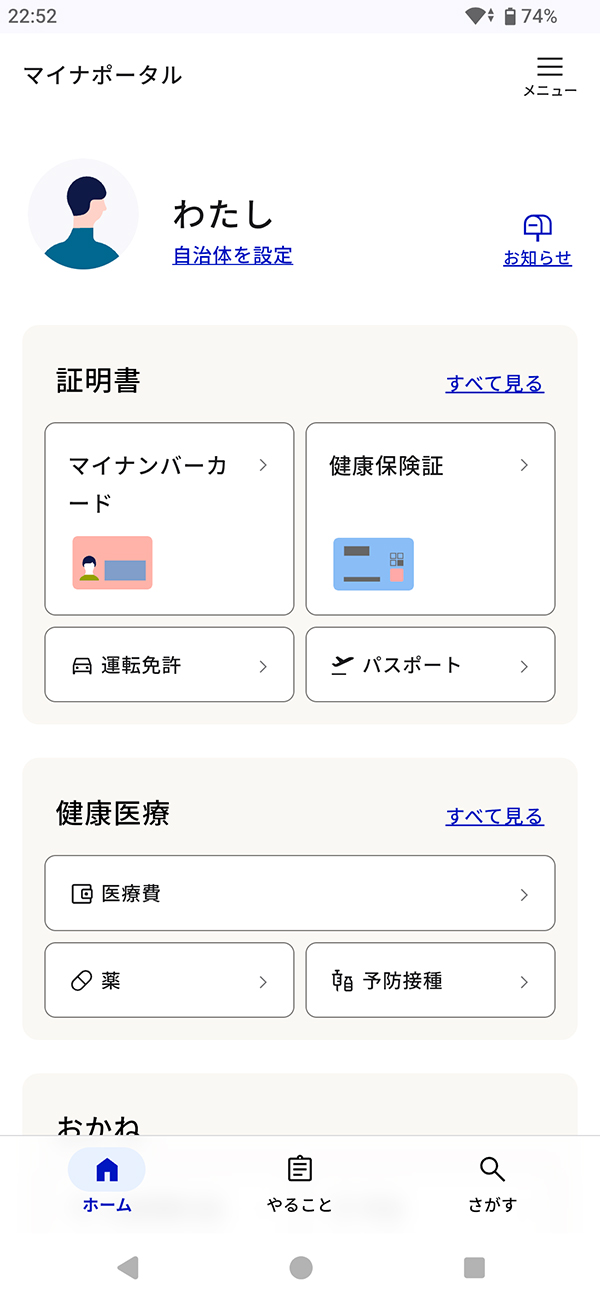
Task: Switch to the さがす search tab
Action: 492,1183
